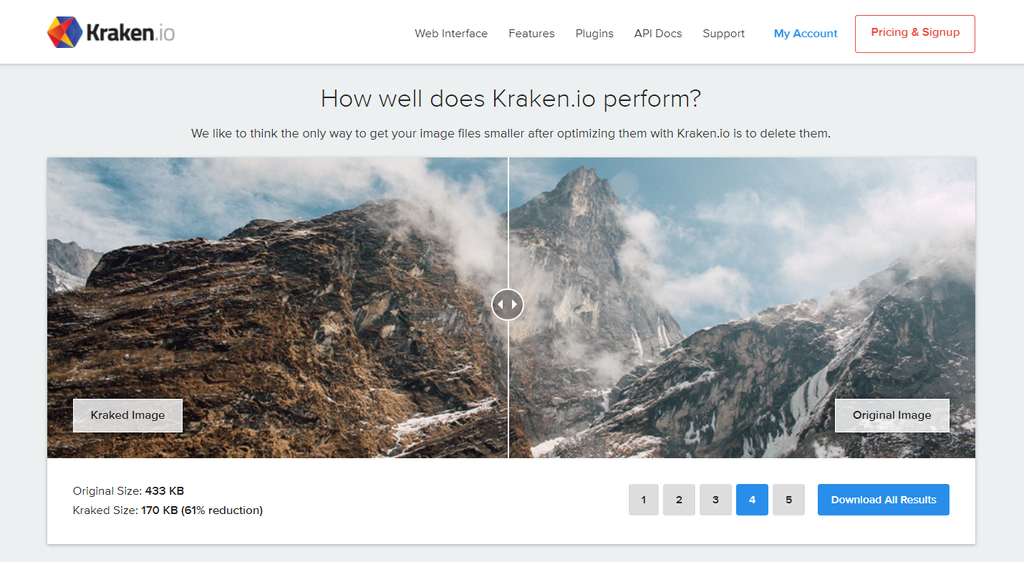Click the Original Size 433 KB text
The width and height of the screenshot is (1024, 562).
[128, 491]
